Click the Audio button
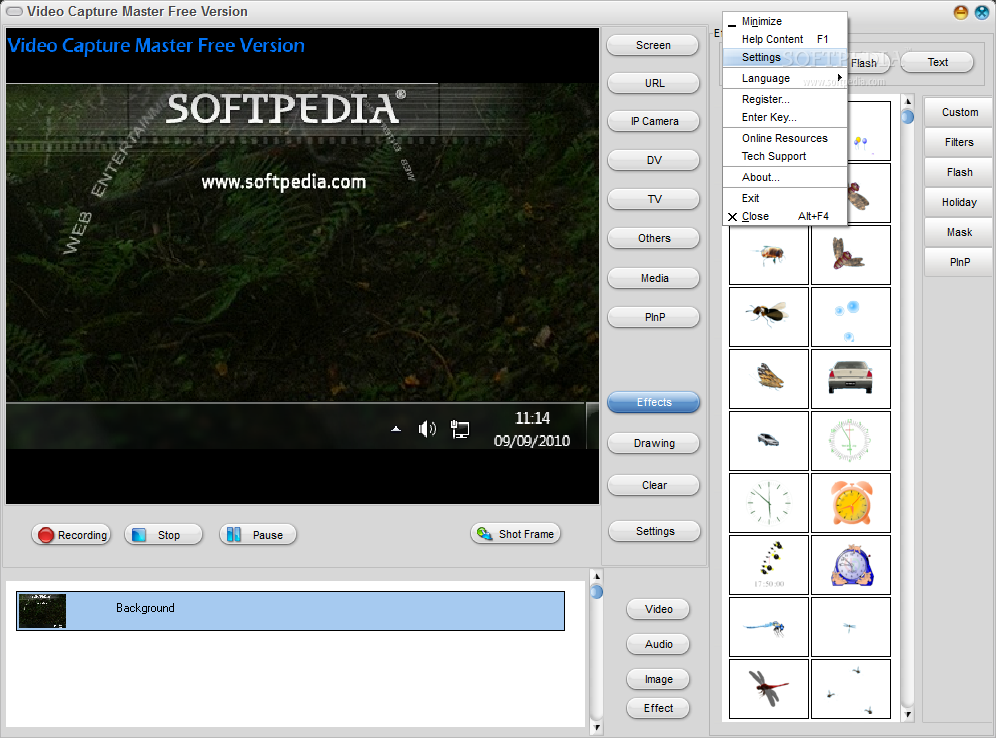This screenshot has height=738, width=996. tap(658, 644)
